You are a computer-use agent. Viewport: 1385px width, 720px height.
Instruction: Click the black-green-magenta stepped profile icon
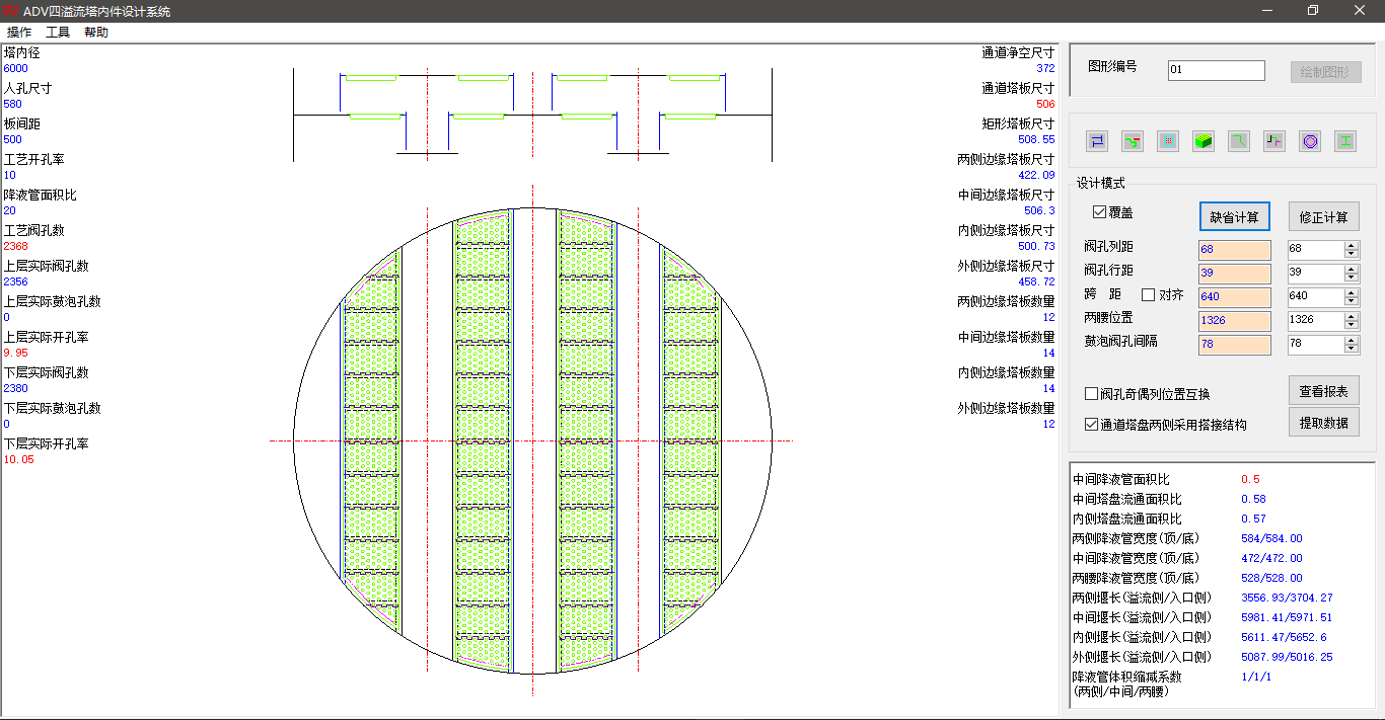click(1274, 142)
